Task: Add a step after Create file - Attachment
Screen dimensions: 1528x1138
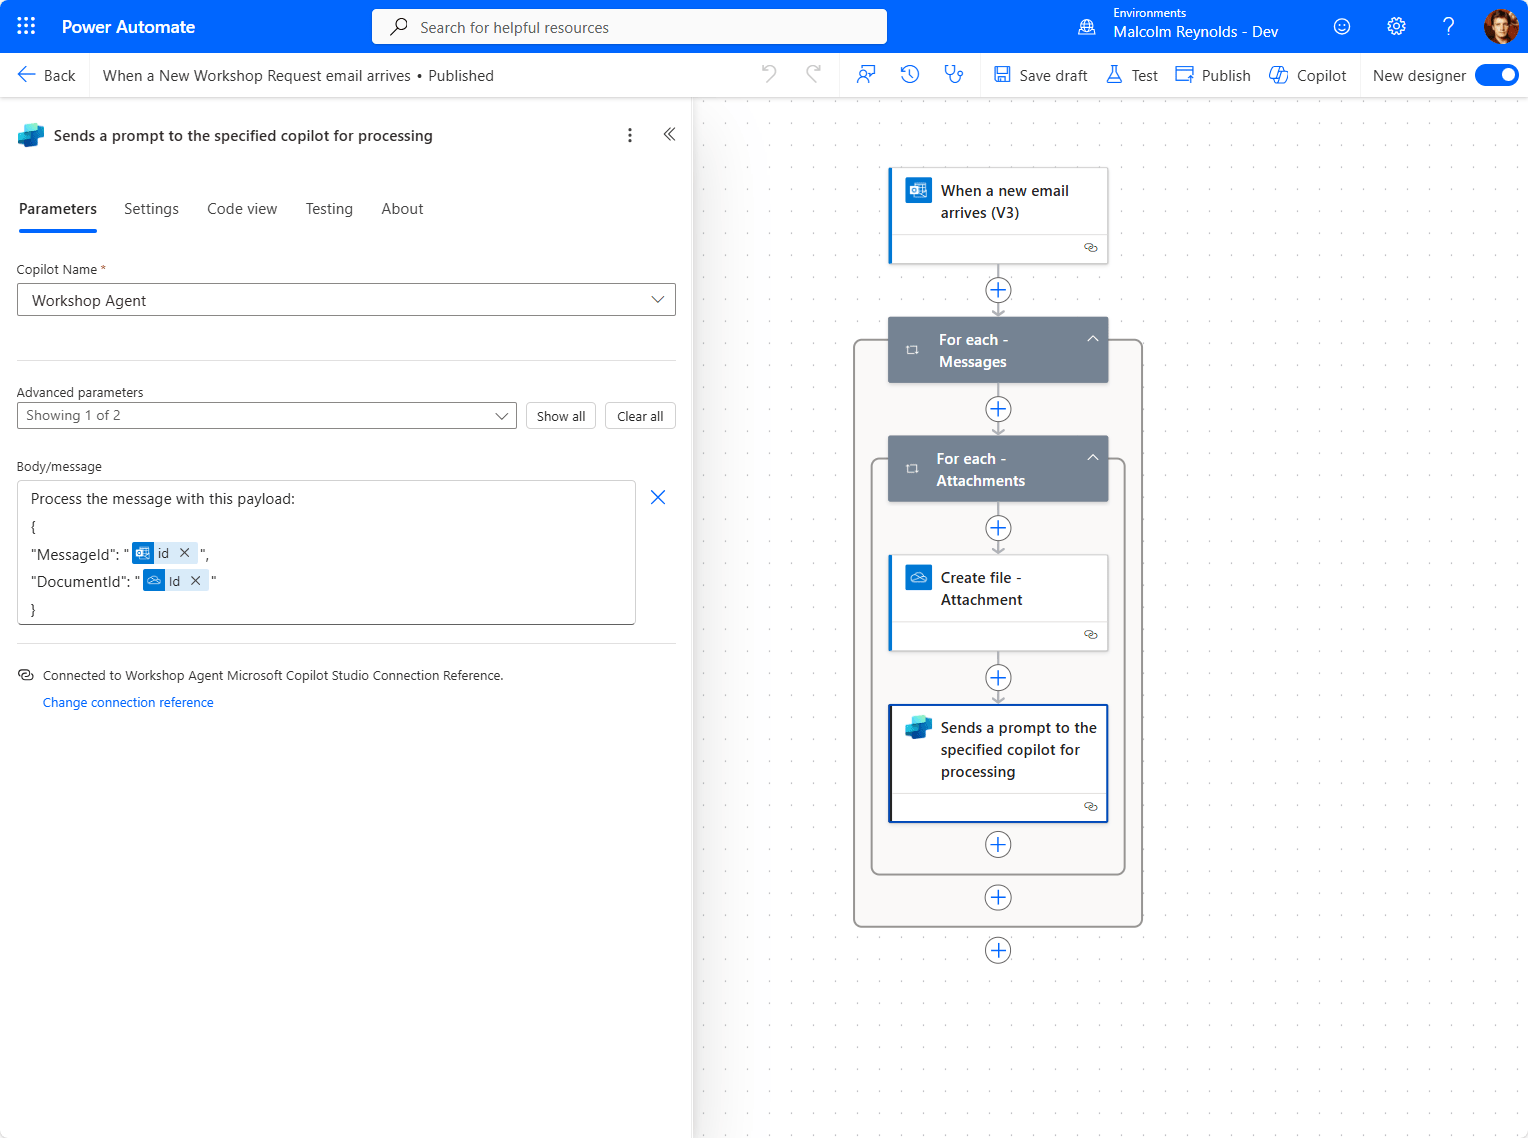Action: point(998,678)
